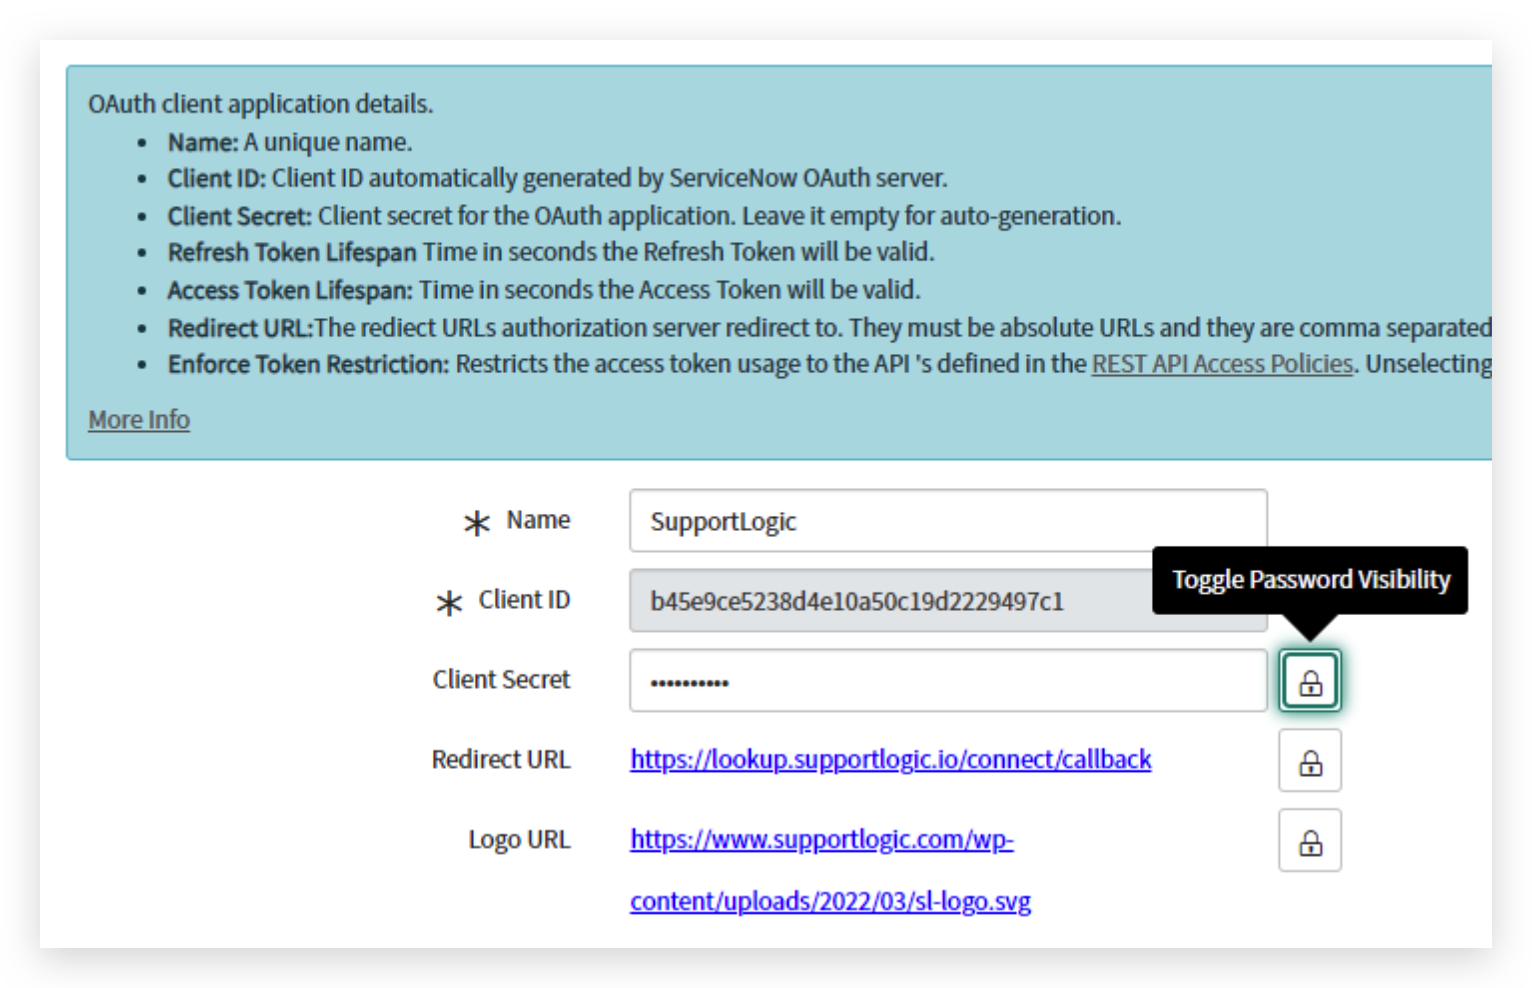Click the 'Access Token Lifespan:' description line
1532x988 pixels.
tap(544, 290)
